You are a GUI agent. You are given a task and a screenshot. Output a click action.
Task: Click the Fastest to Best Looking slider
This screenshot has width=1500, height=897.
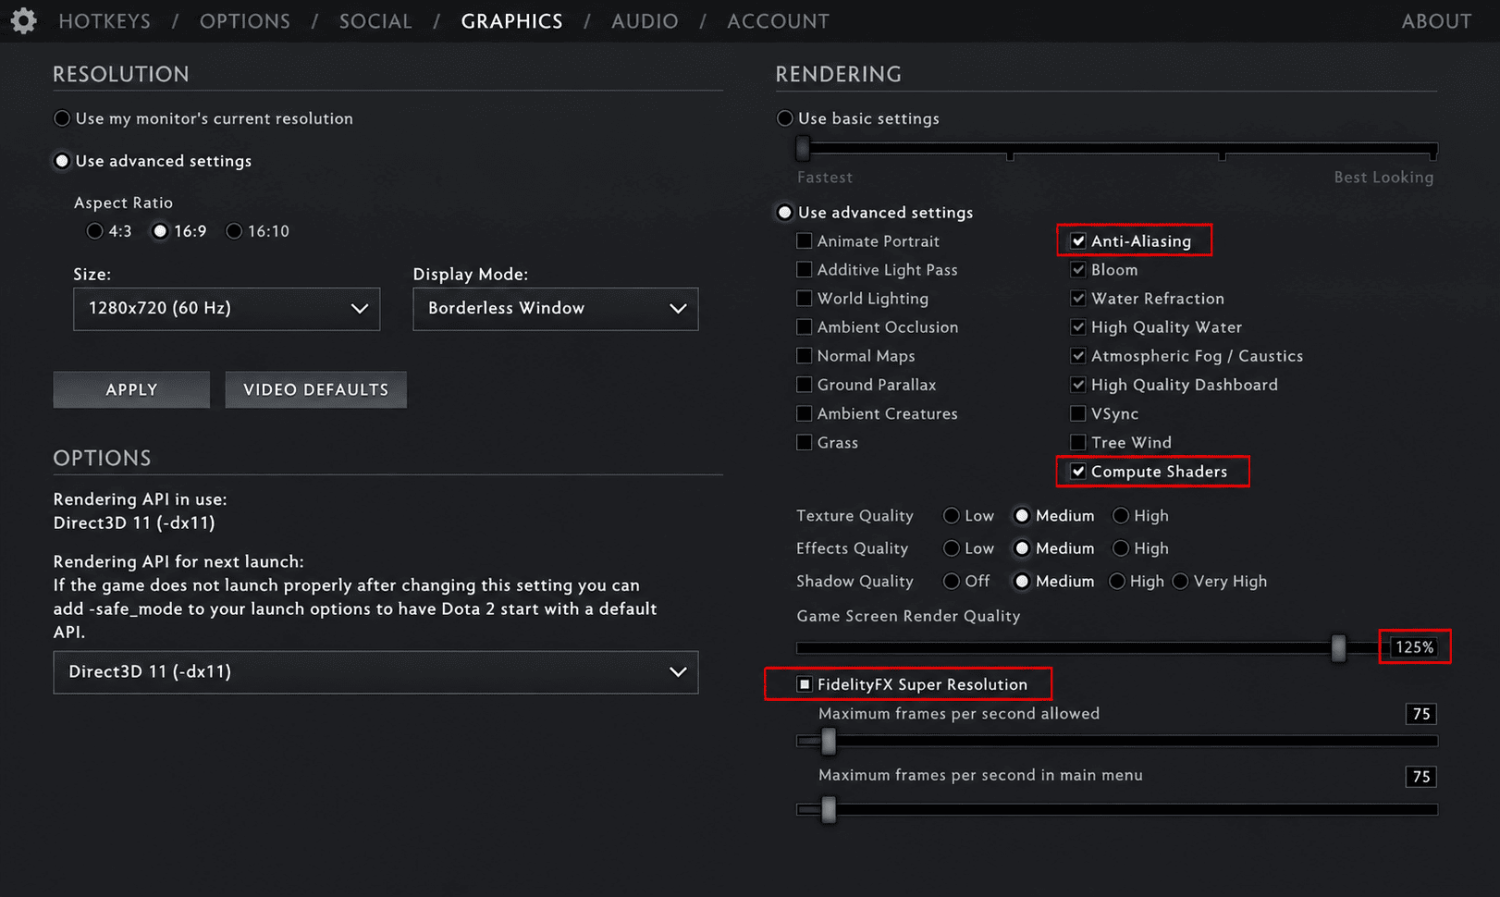[x=1117, y=150]
